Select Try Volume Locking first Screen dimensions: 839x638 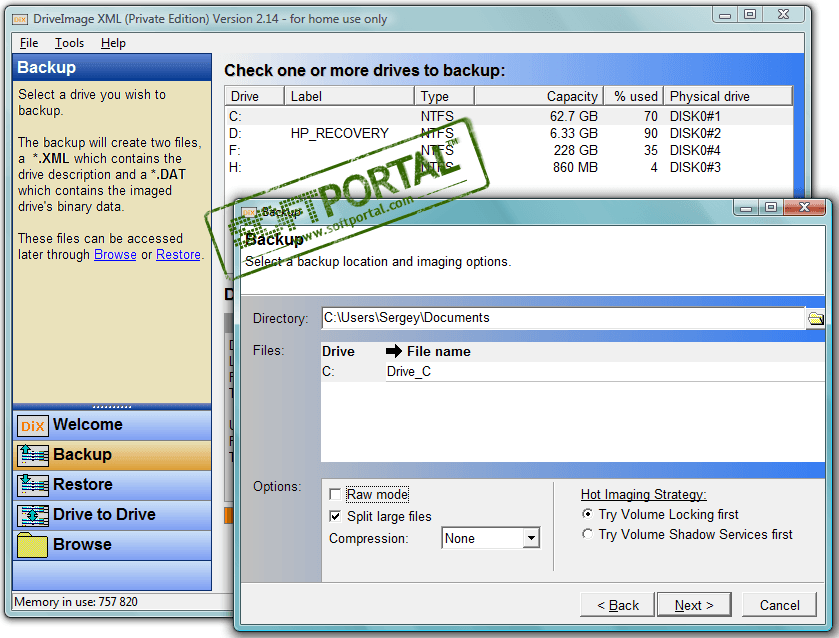click(x=588, y=514)
